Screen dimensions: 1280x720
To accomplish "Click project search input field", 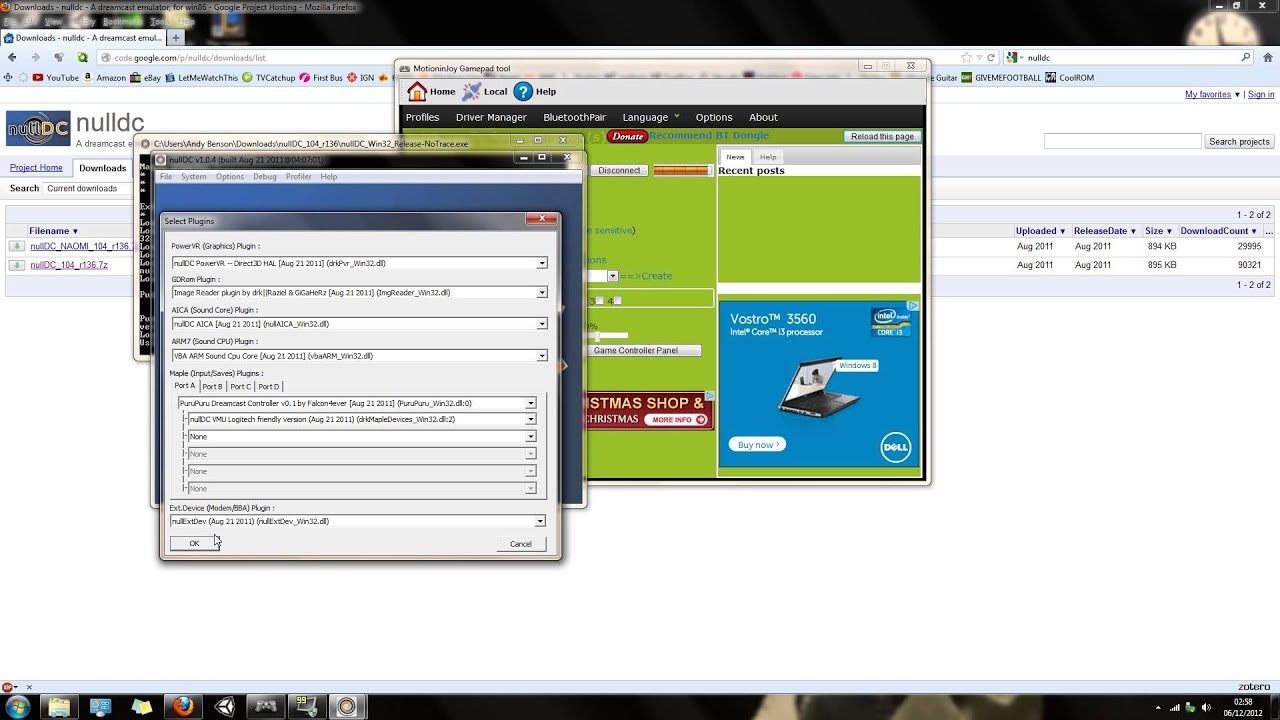I will click(1122, 142).
